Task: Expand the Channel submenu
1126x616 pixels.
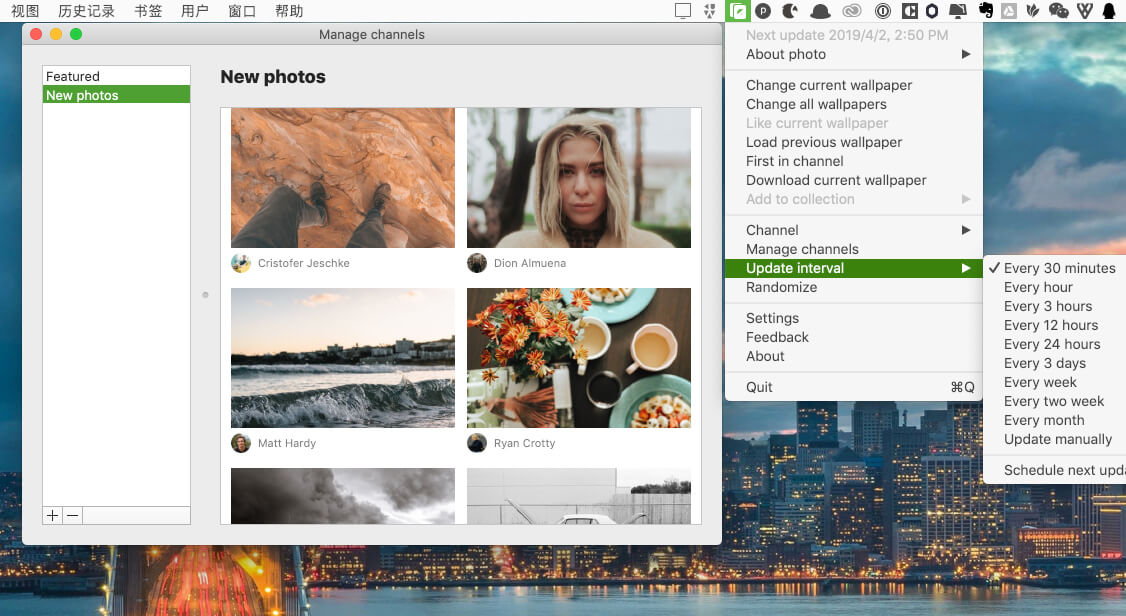Action: click(854, 230)
